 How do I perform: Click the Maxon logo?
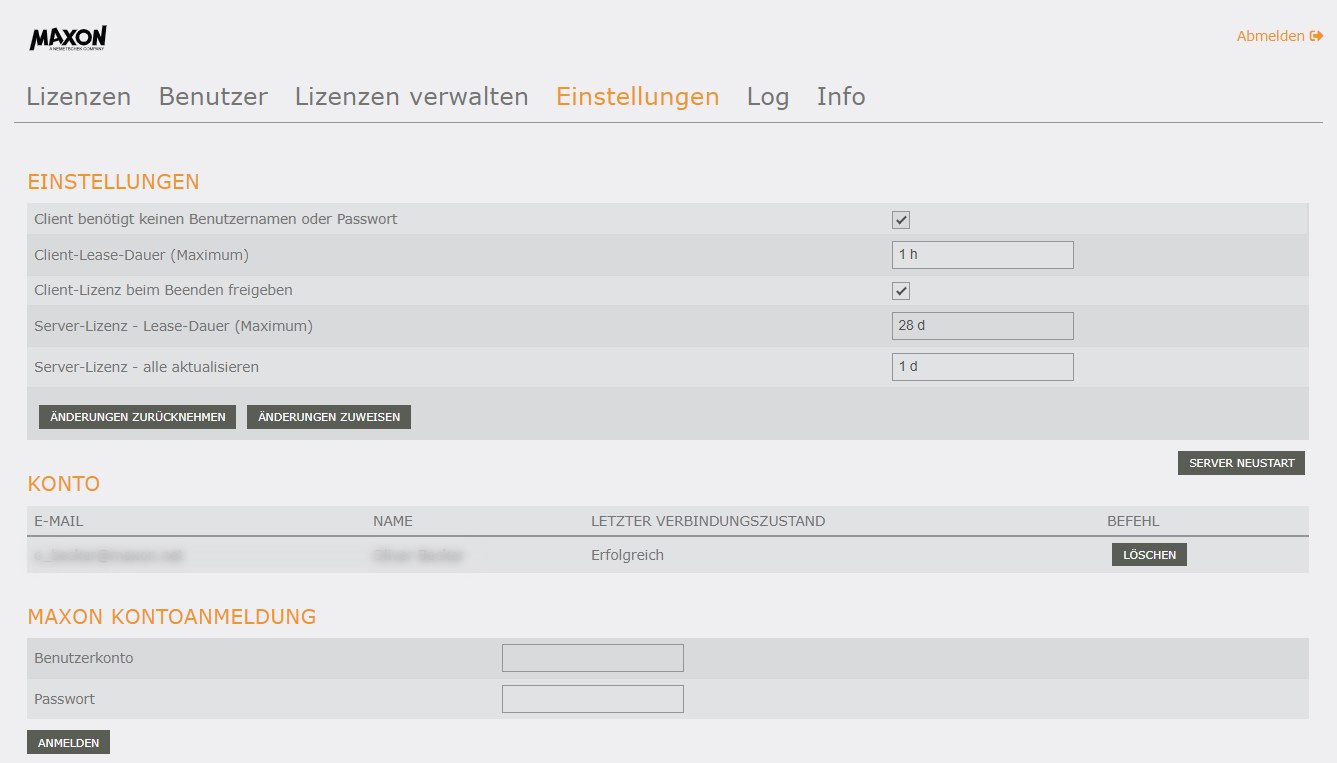(68, 39)
